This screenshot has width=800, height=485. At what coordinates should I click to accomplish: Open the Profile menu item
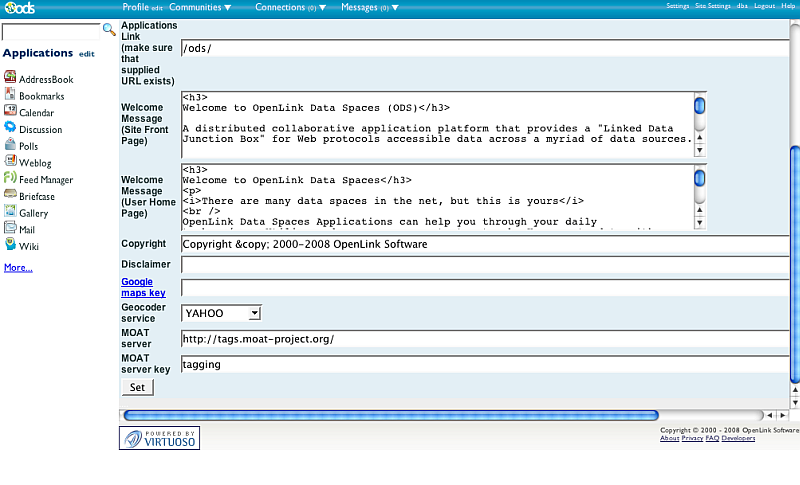[135, 7]
